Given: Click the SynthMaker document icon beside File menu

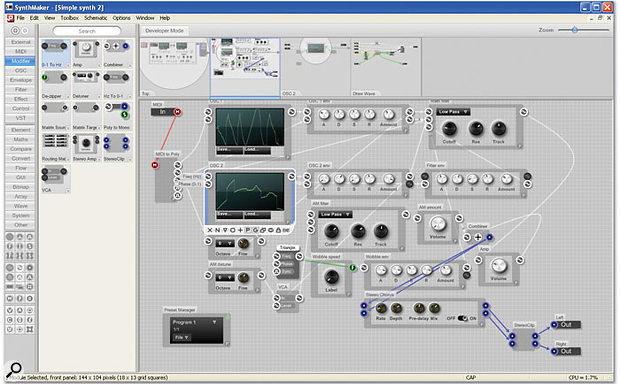Looking at the screenshot, I should click(x=10, y=18).
